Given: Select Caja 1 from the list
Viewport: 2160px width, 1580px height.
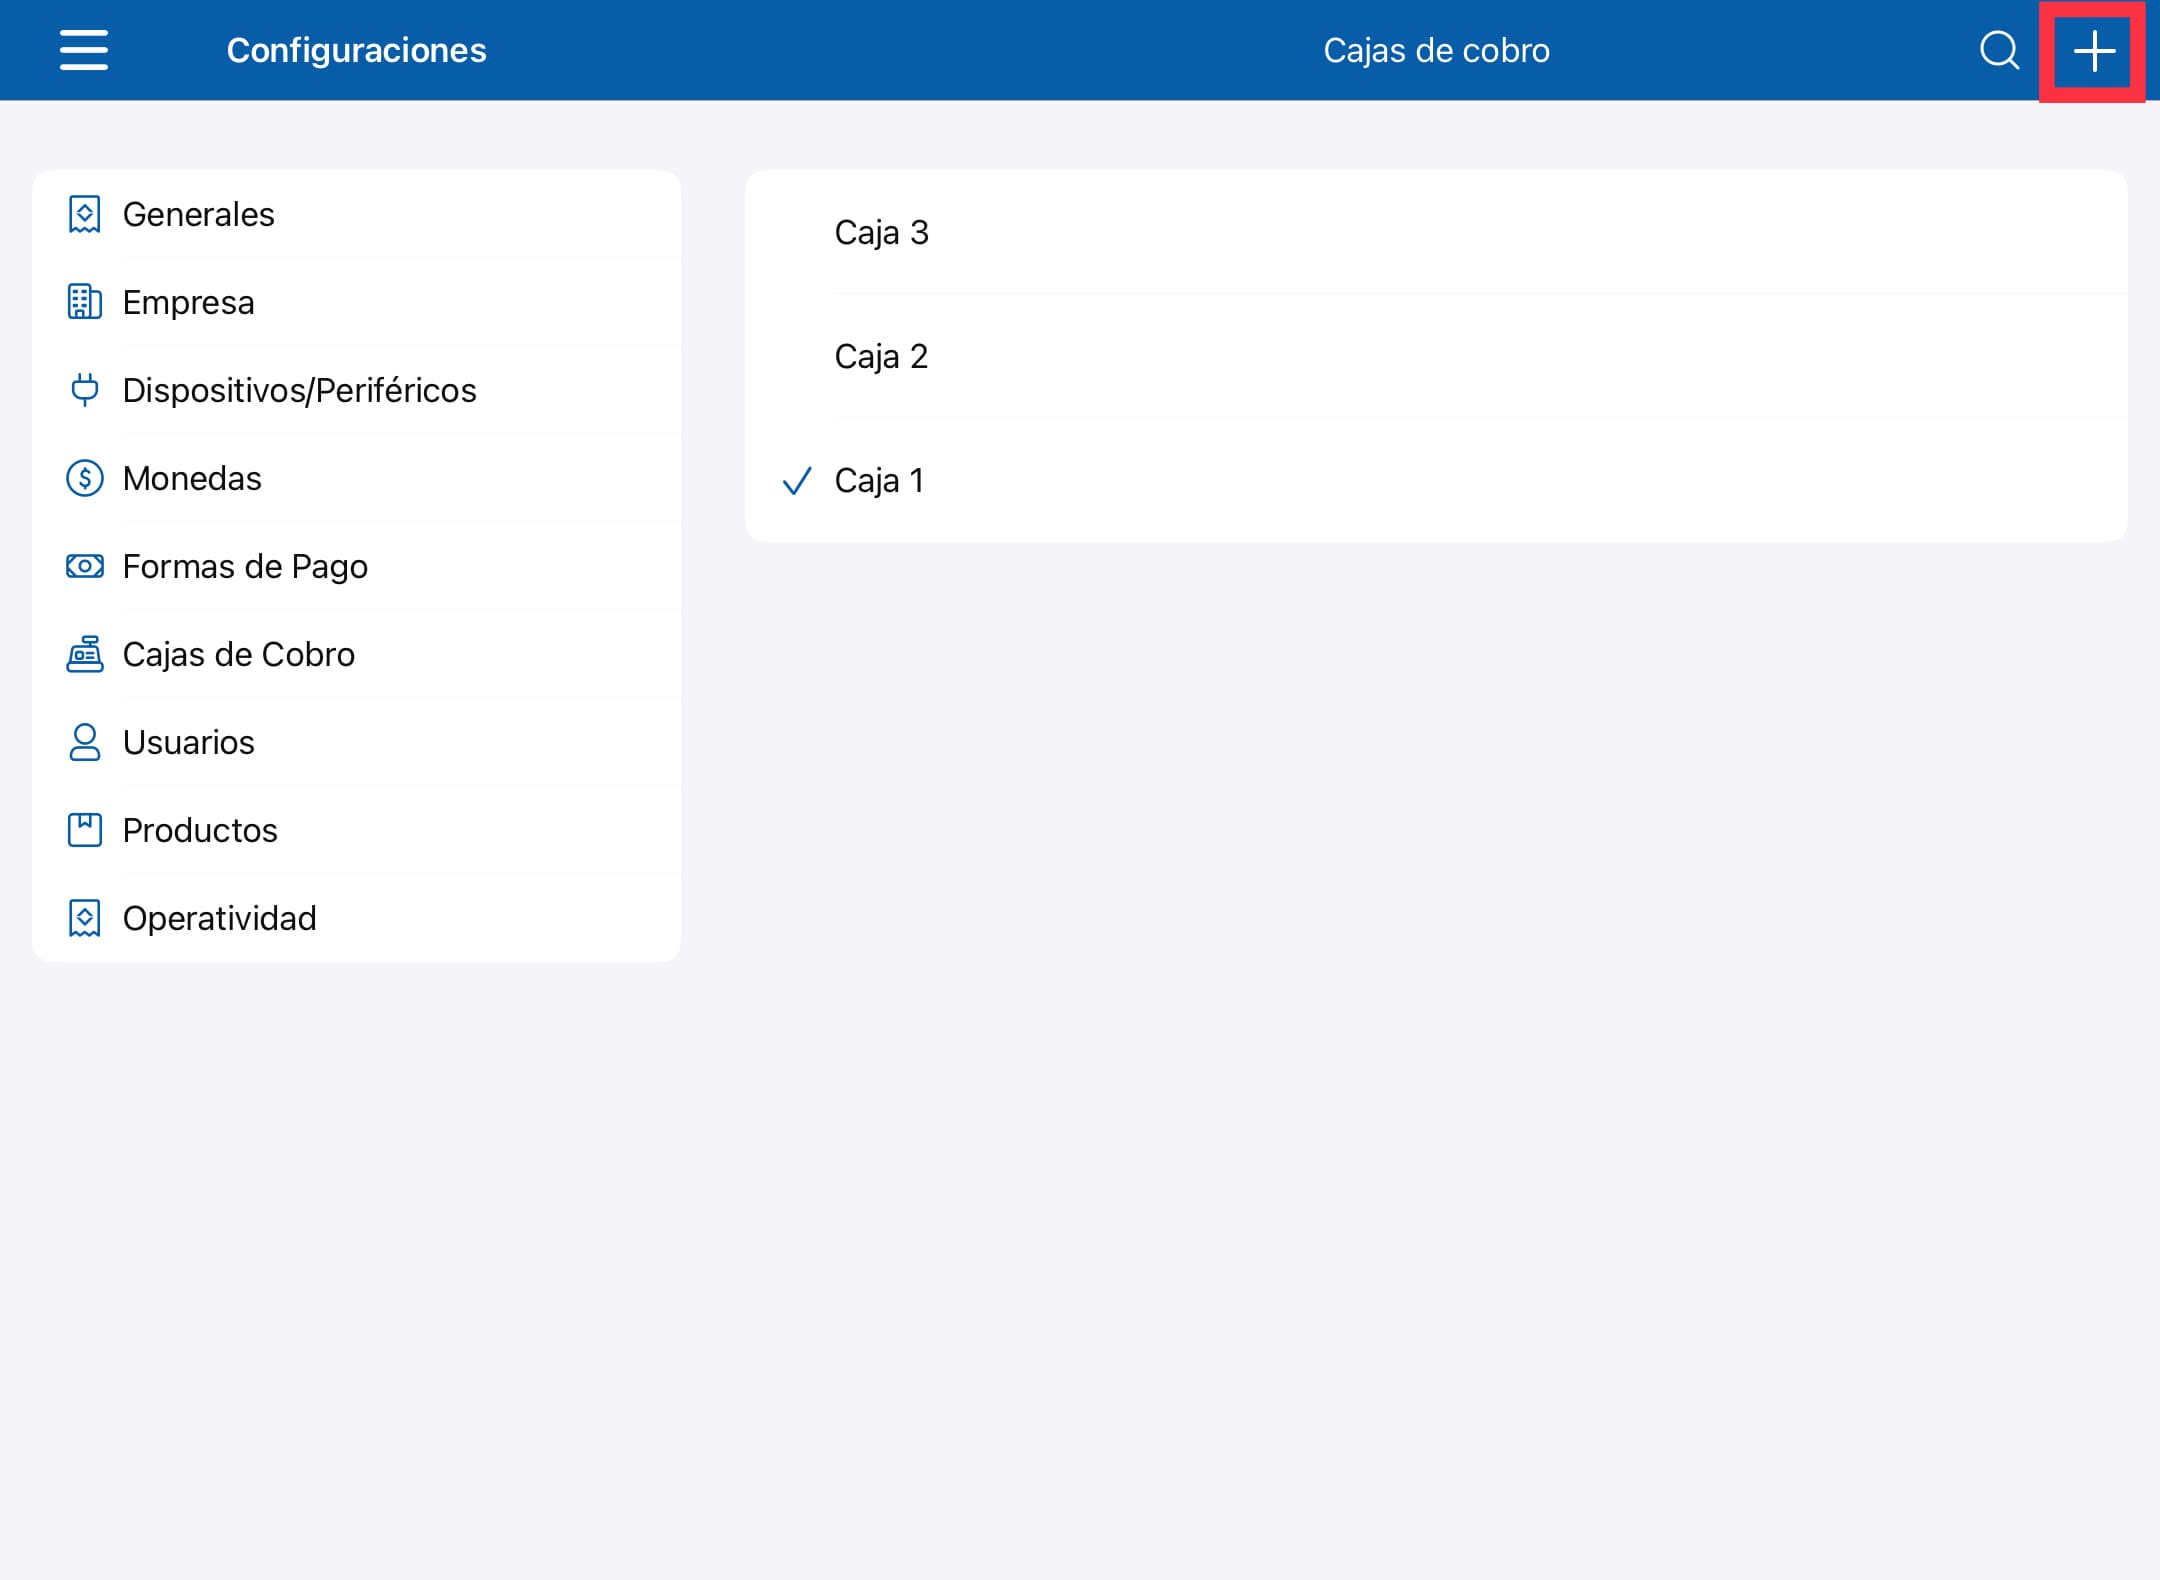Looking at the screenshot, I should point(1436,480).
